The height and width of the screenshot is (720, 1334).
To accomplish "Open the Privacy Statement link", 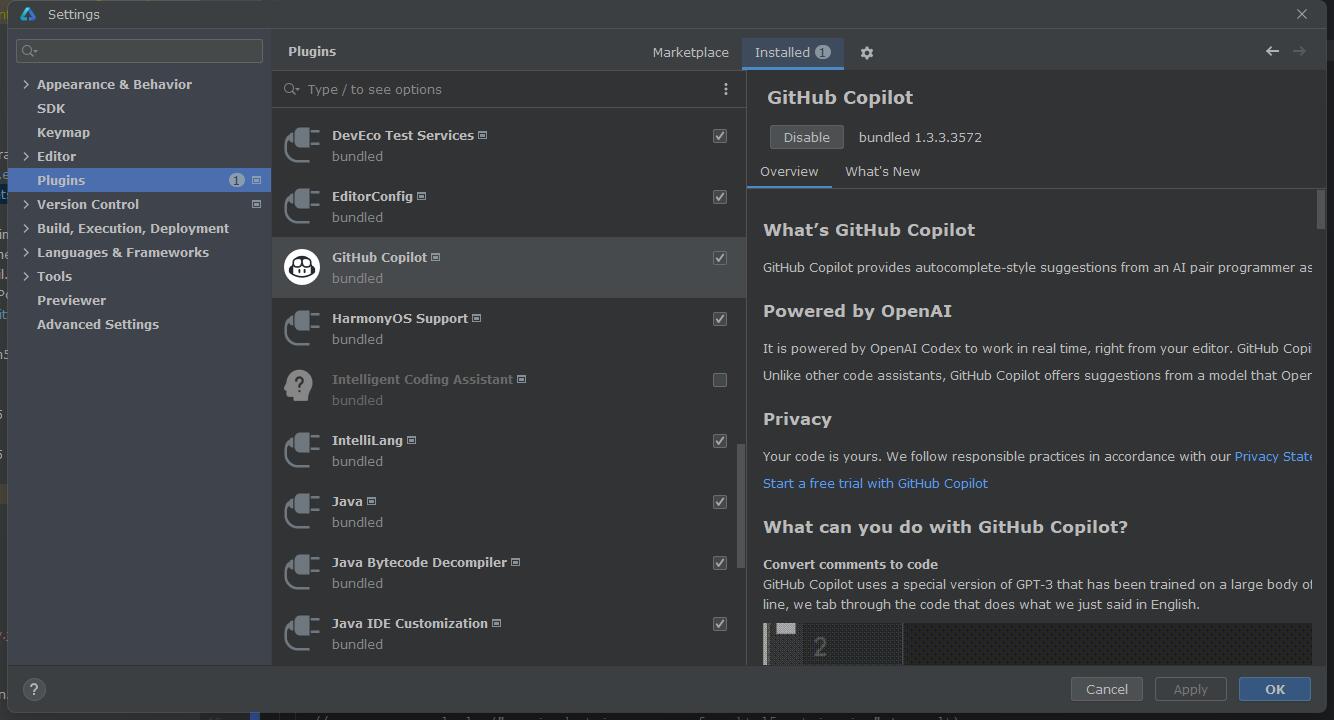I will coord(1273,456).
